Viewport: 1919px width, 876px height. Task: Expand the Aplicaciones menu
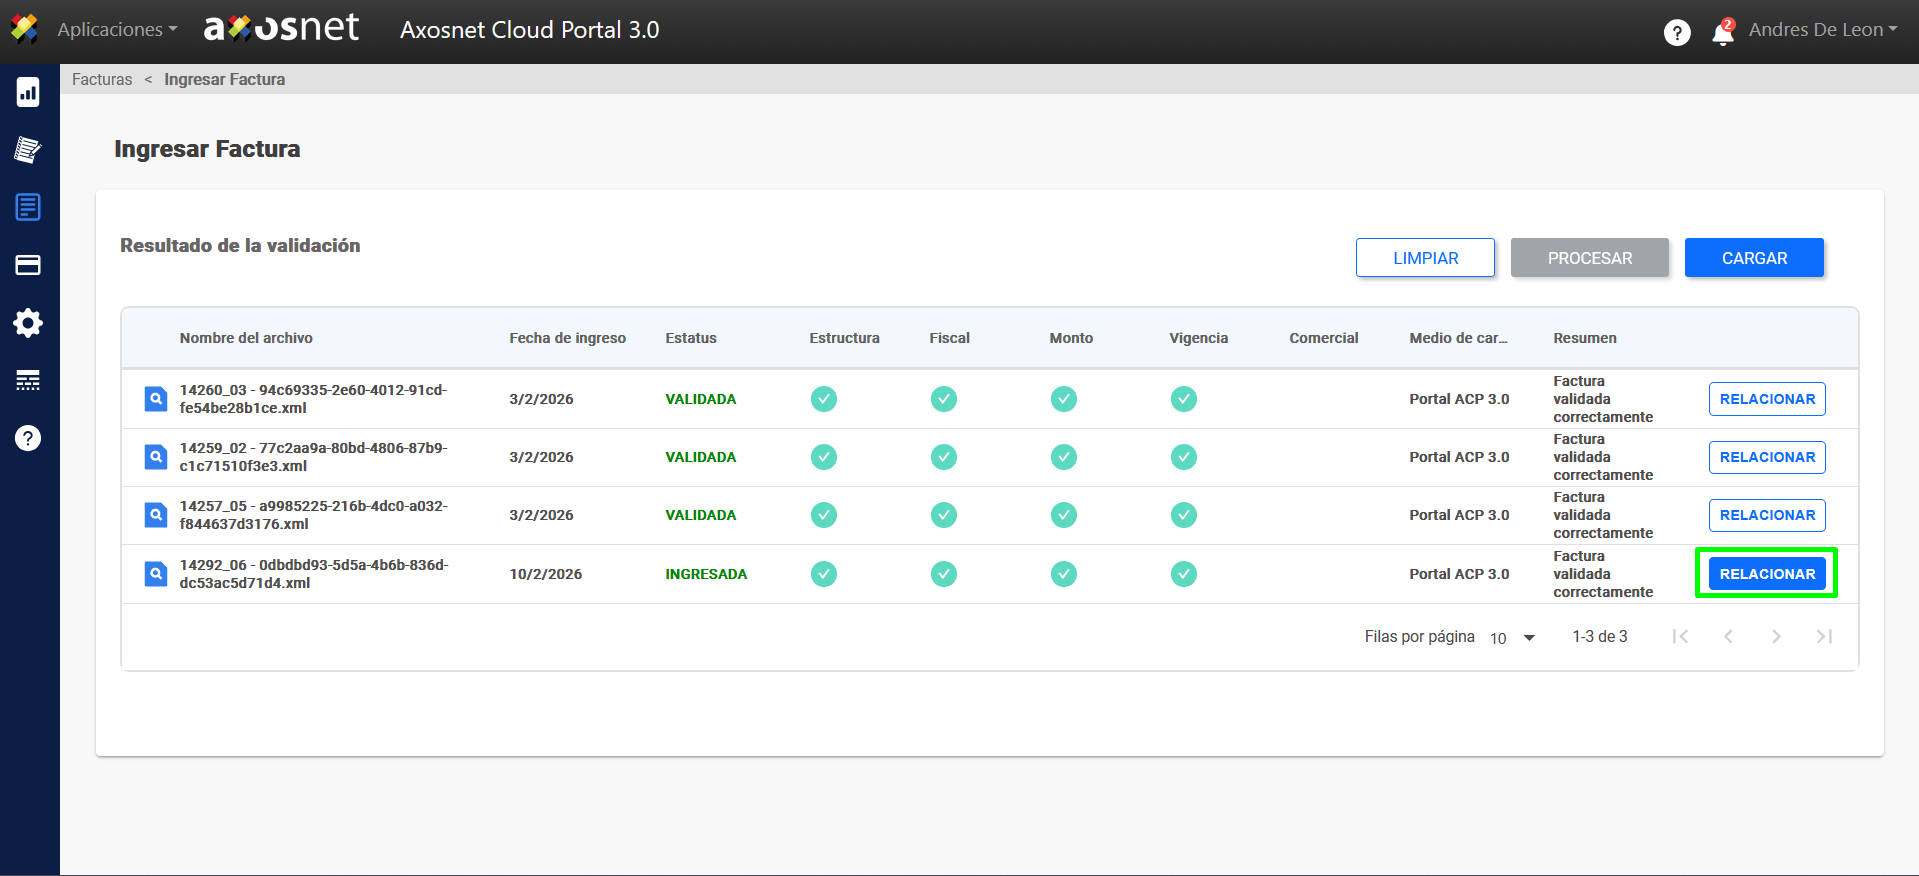117,30
